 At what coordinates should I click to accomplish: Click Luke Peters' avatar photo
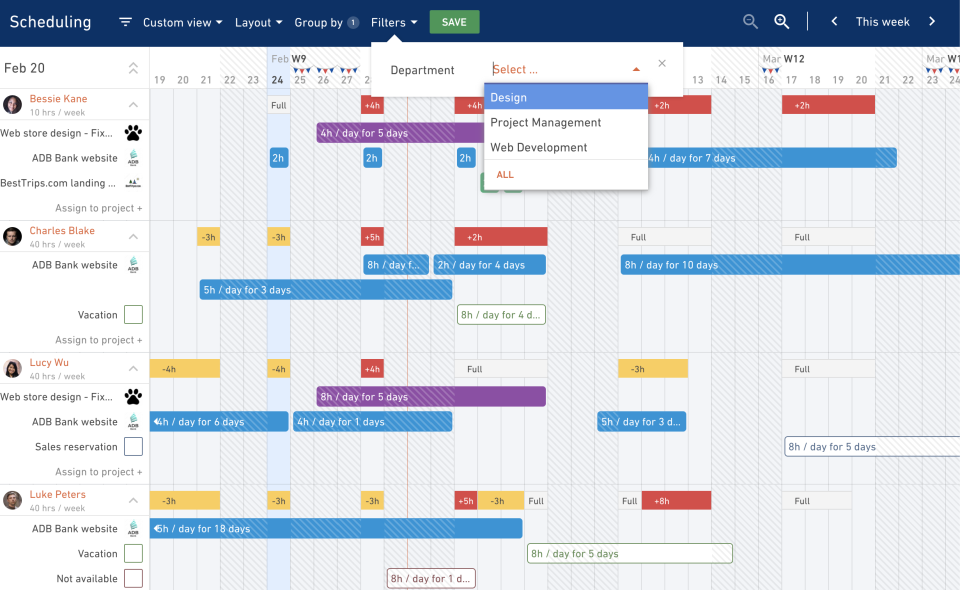[12, 500]
